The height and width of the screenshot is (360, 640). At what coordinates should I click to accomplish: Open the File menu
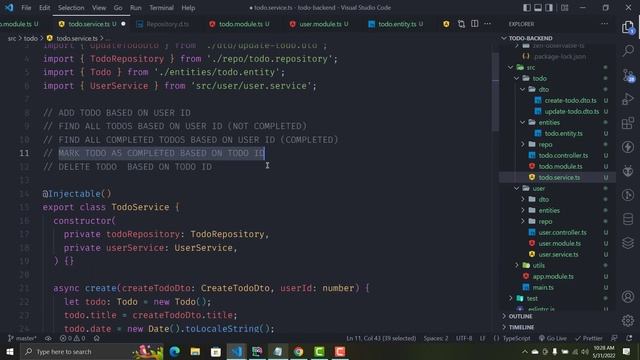click(x=26, y=8)
